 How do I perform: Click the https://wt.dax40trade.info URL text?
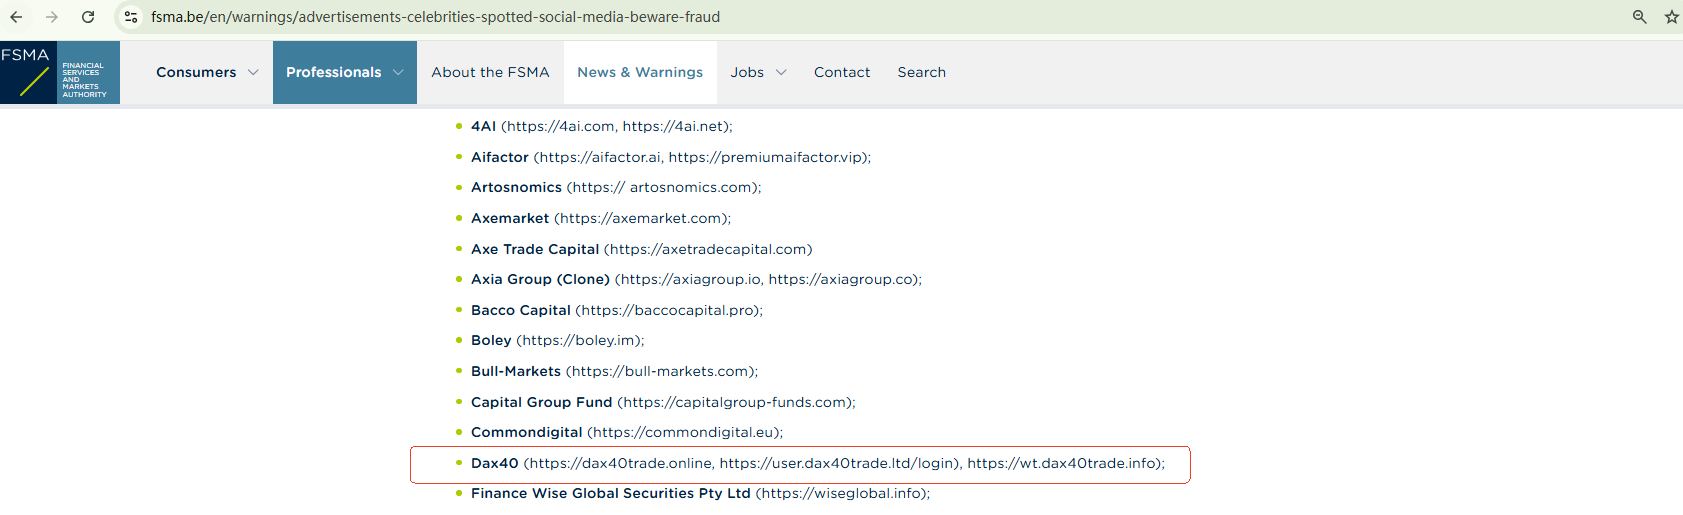coord(1061,463)
